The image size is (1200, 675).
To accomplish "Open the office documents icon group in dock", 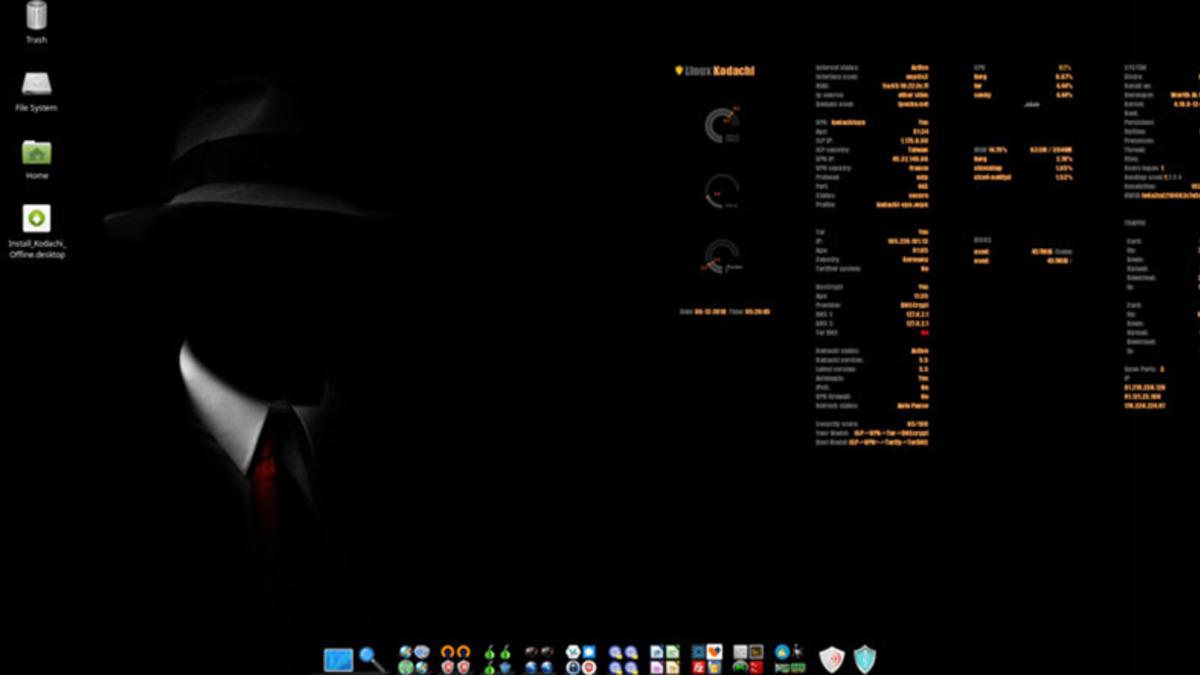I will tap(665, 659).
